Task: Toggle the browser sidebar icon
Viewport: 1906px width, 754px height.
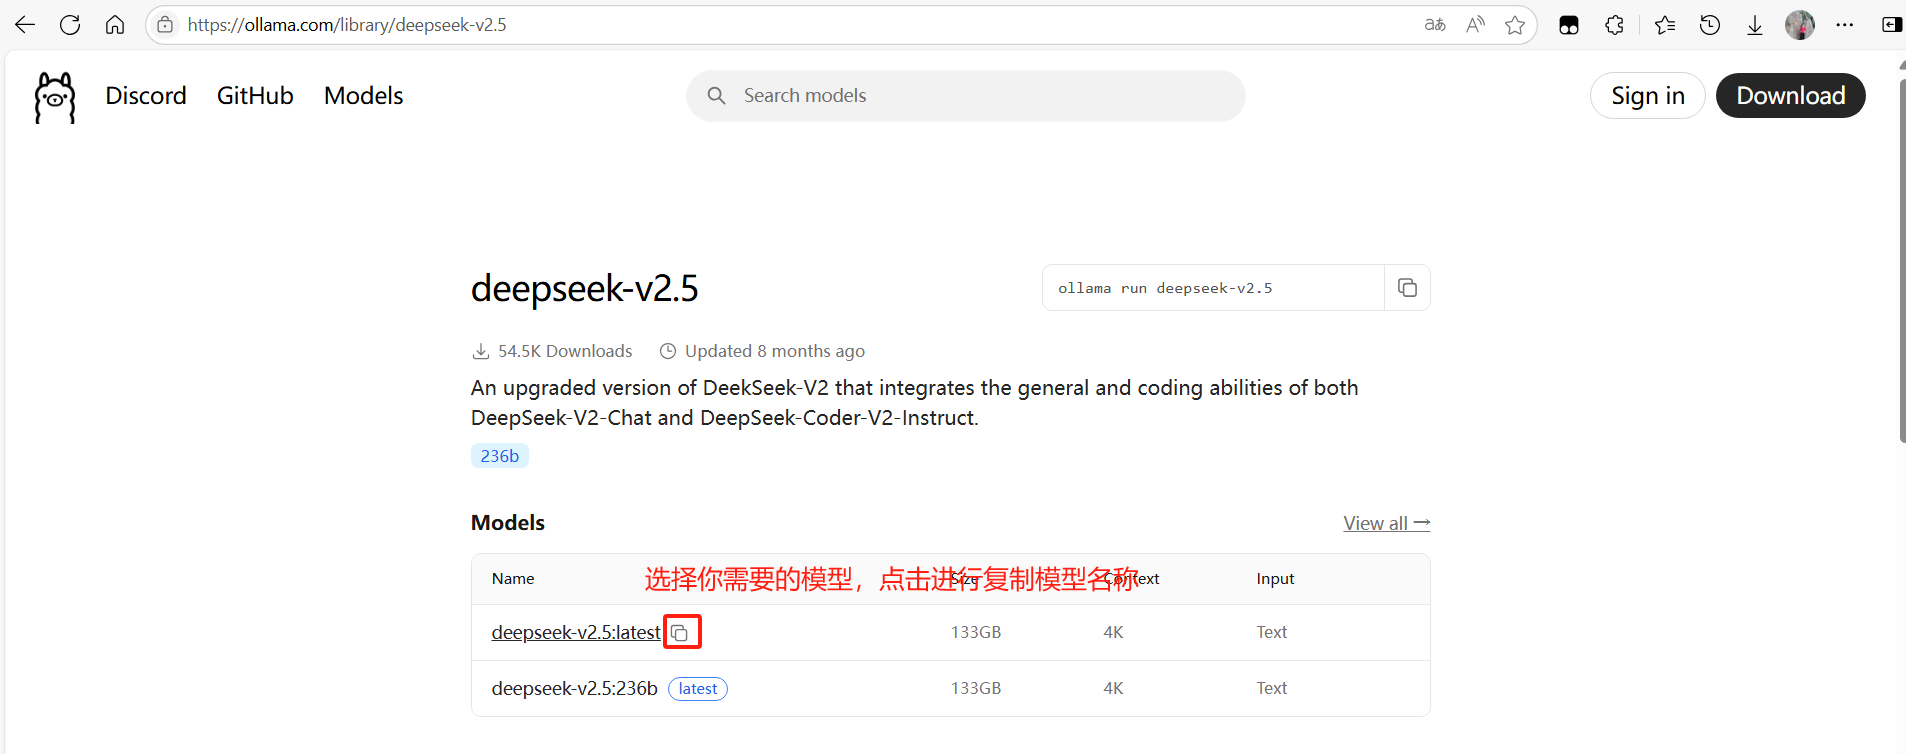Action: pos(1891,25)
